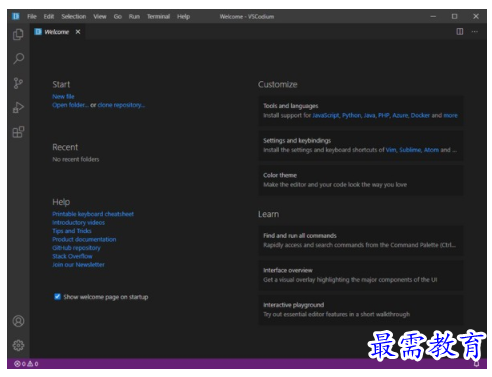Viewport: 492px width, 377px height.
Task: Open Printable keyboard cheatsheet link
Action: [x=93, y=214]
